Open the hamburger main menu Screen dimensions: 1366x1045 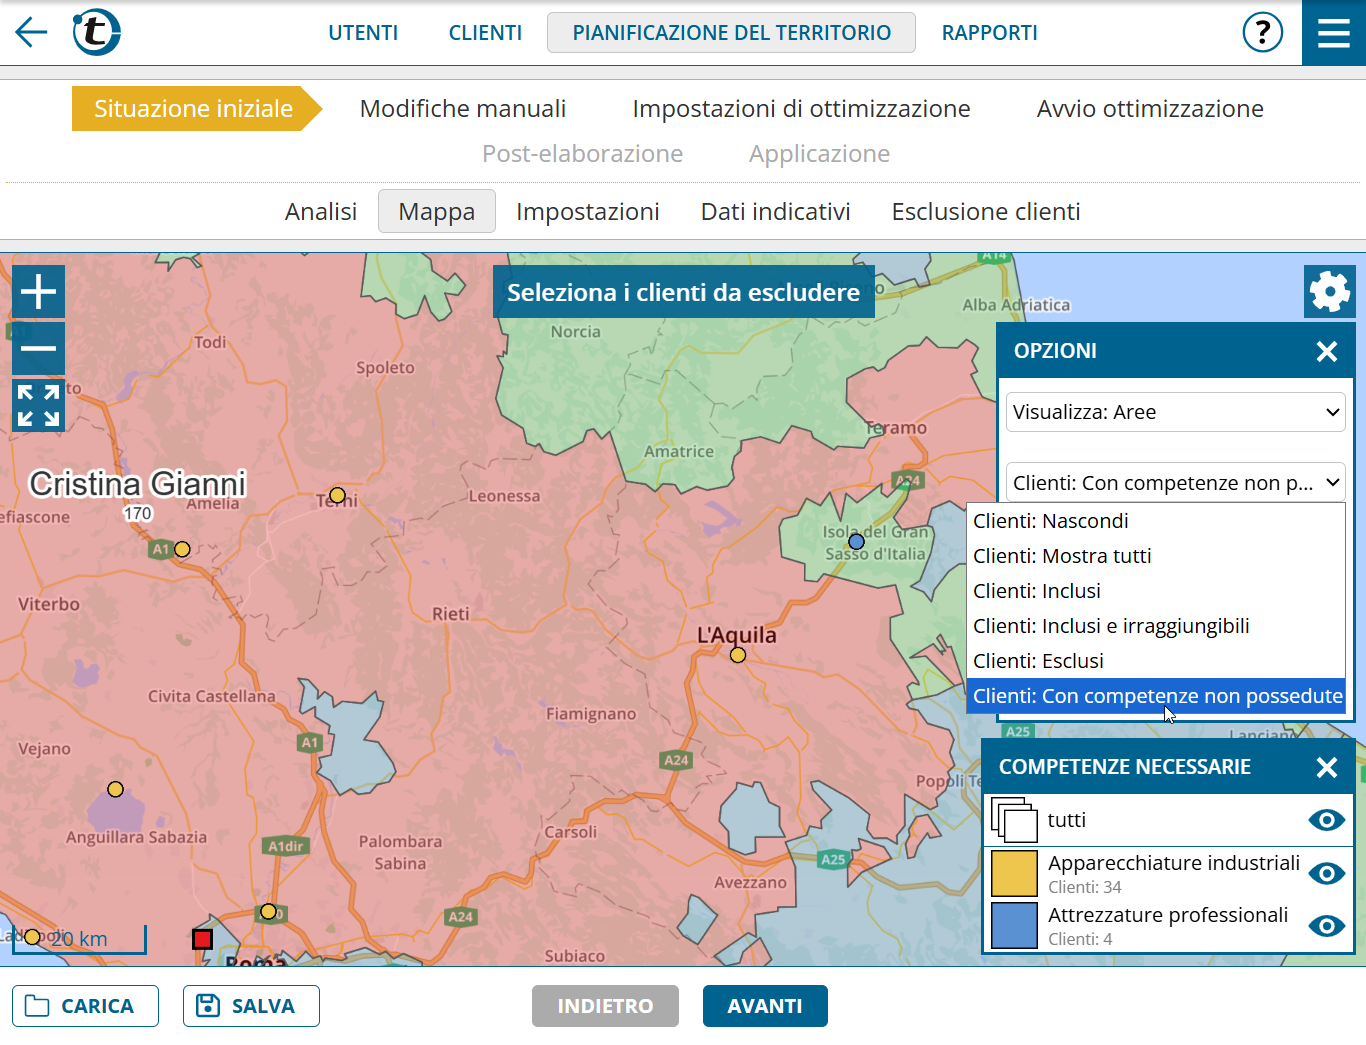pos(1333,33)
